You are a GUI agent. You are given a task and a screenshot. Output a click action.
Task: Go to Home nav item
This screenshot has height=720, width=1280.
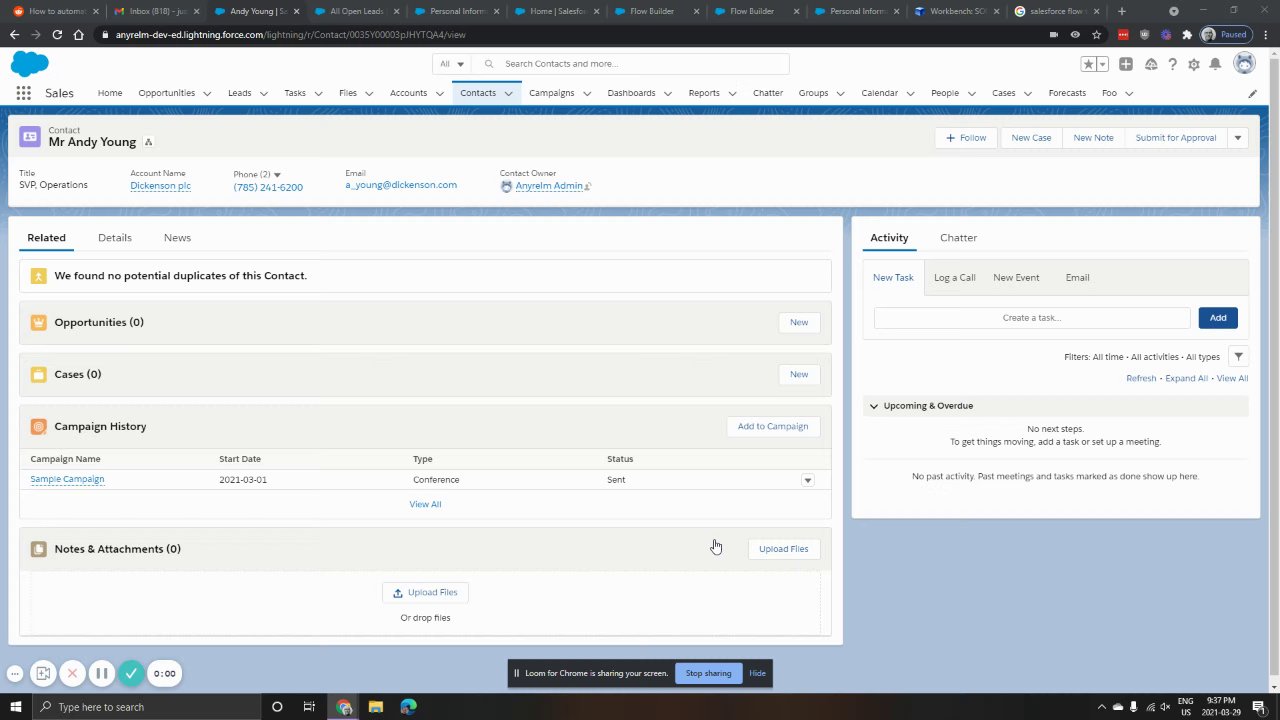click(110, 93)
